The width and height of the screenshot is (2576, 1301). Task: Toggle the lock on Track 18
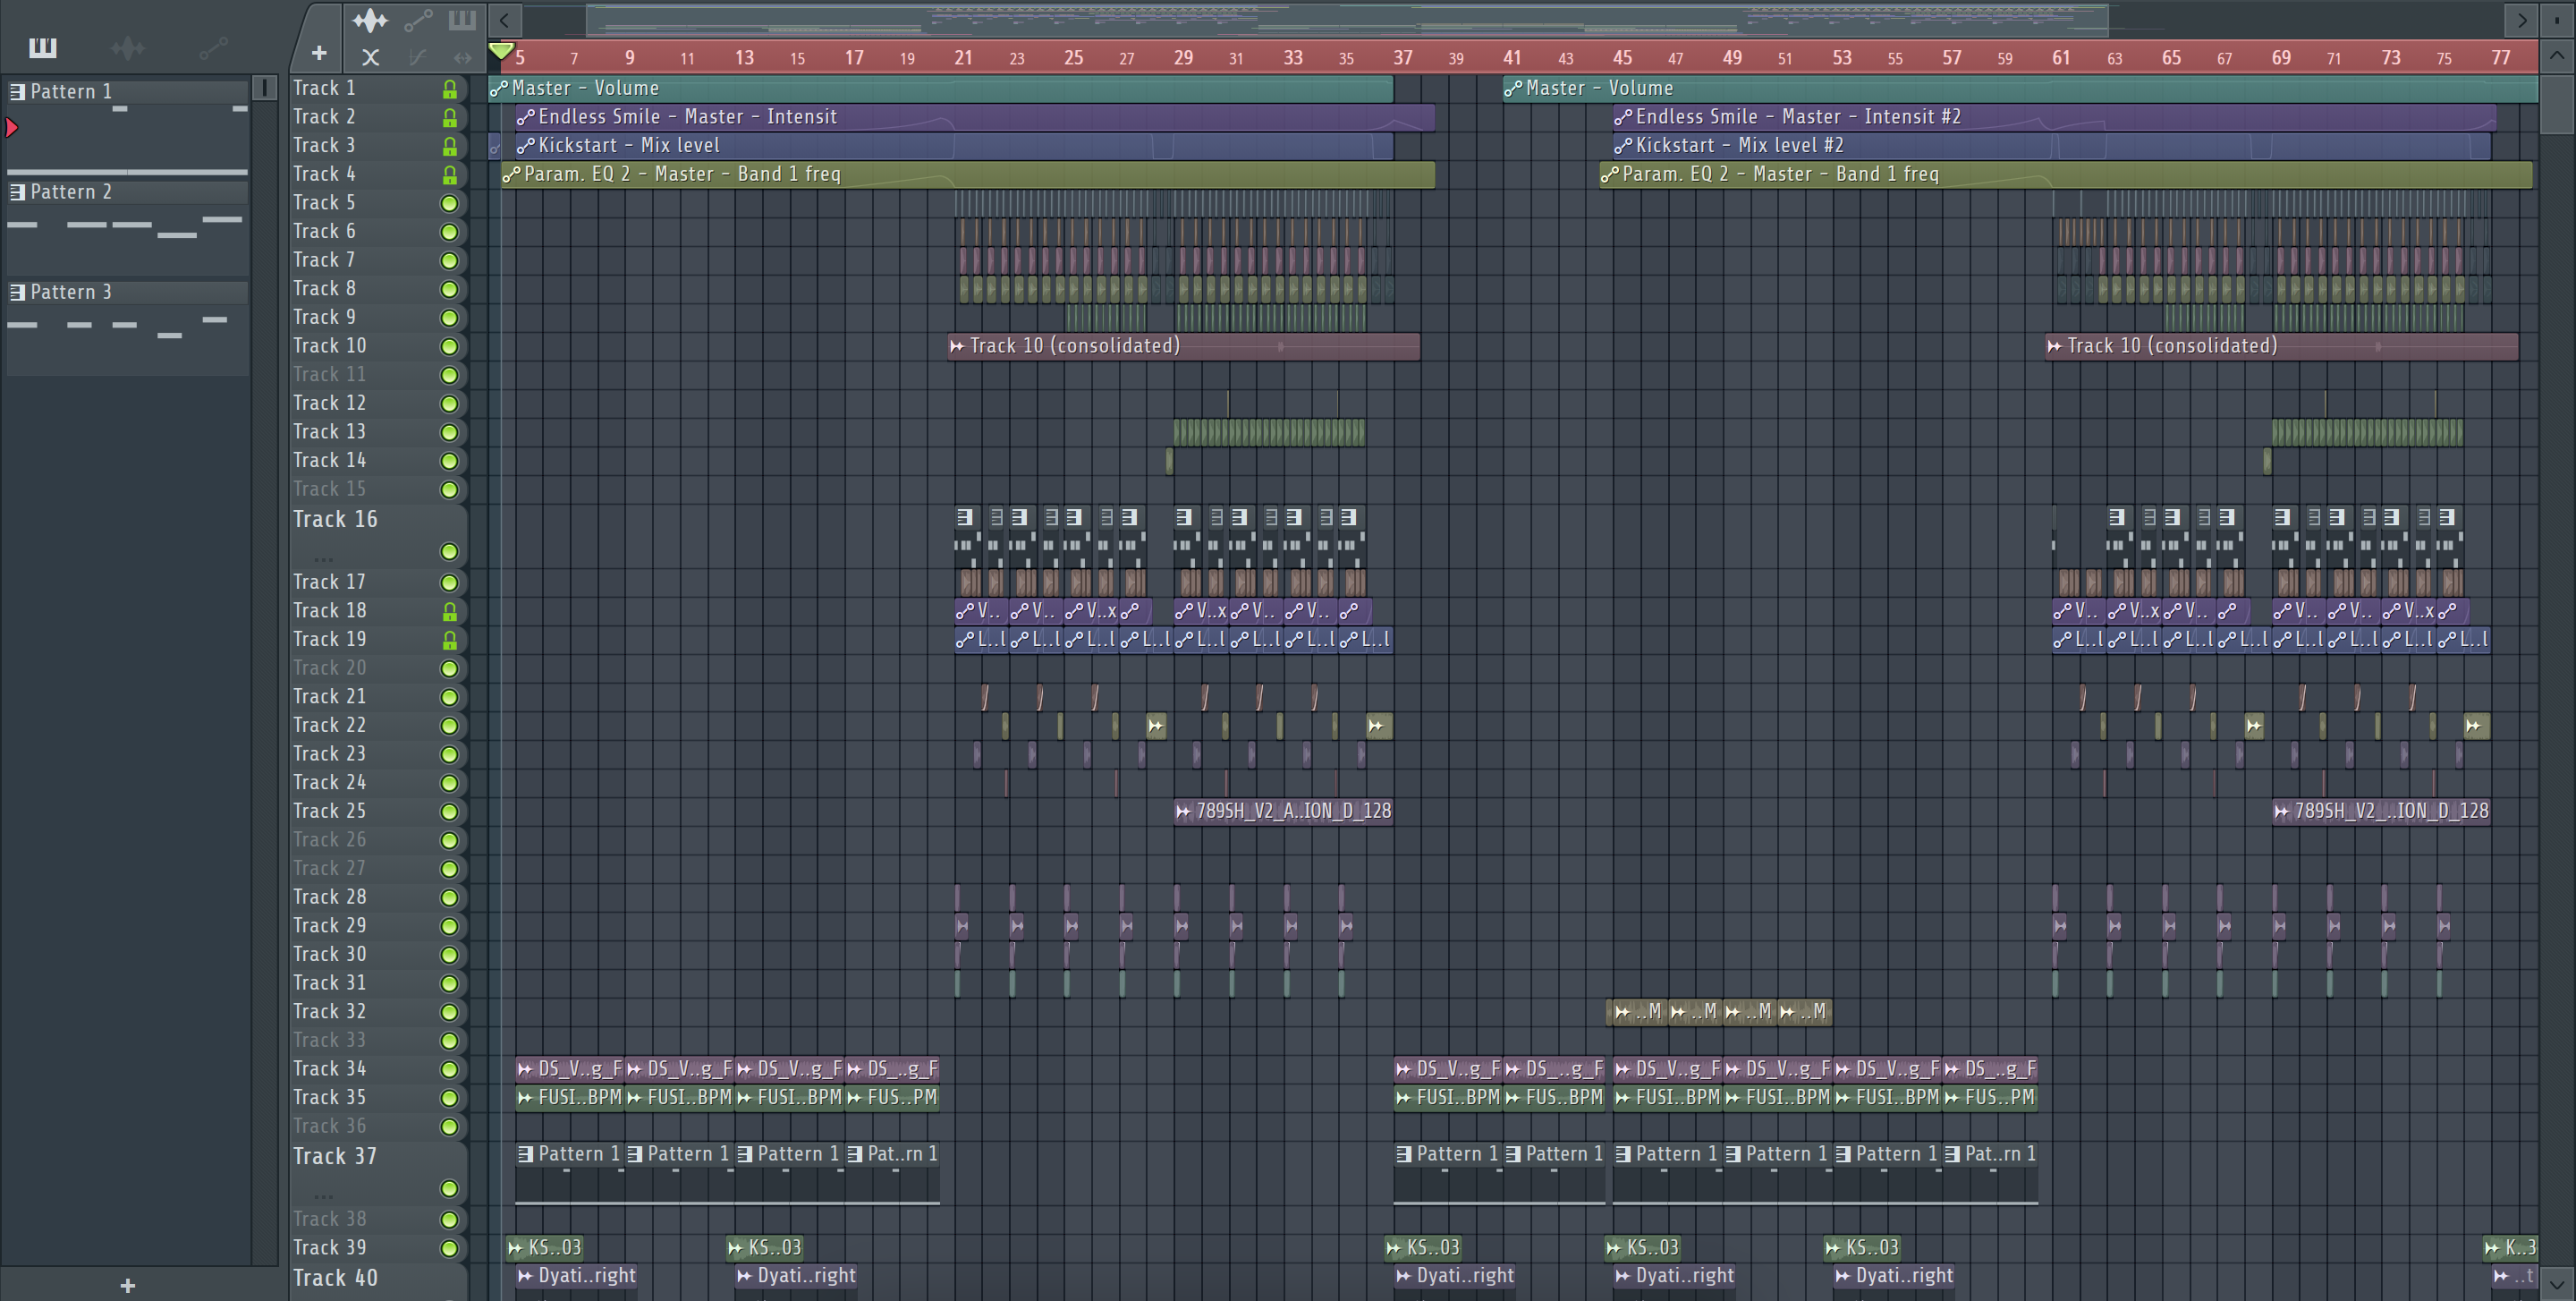pos(450,611)
